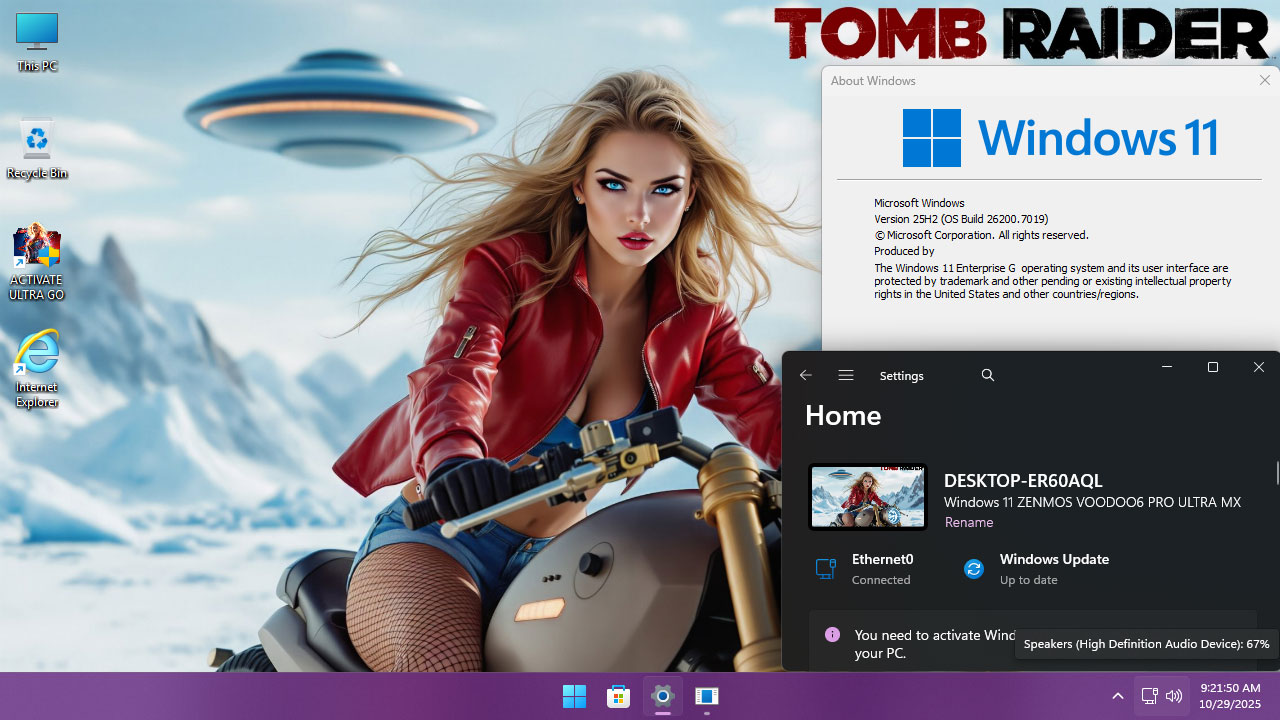Open Settings navigation hamburger menu

[846, 375]
